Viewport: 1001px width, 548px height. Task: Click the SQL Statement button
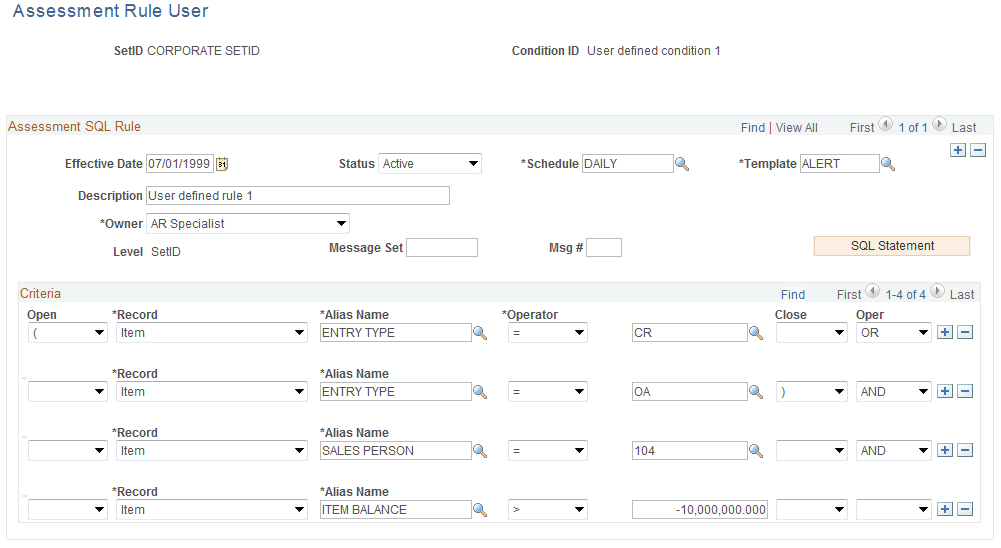point(892,246)
